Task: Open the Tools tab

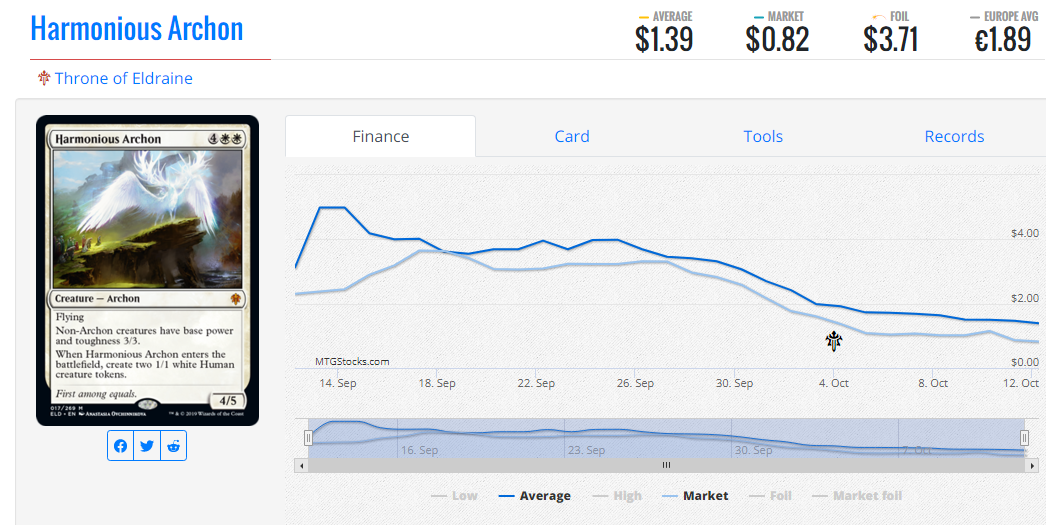Action: pos(763,136)
